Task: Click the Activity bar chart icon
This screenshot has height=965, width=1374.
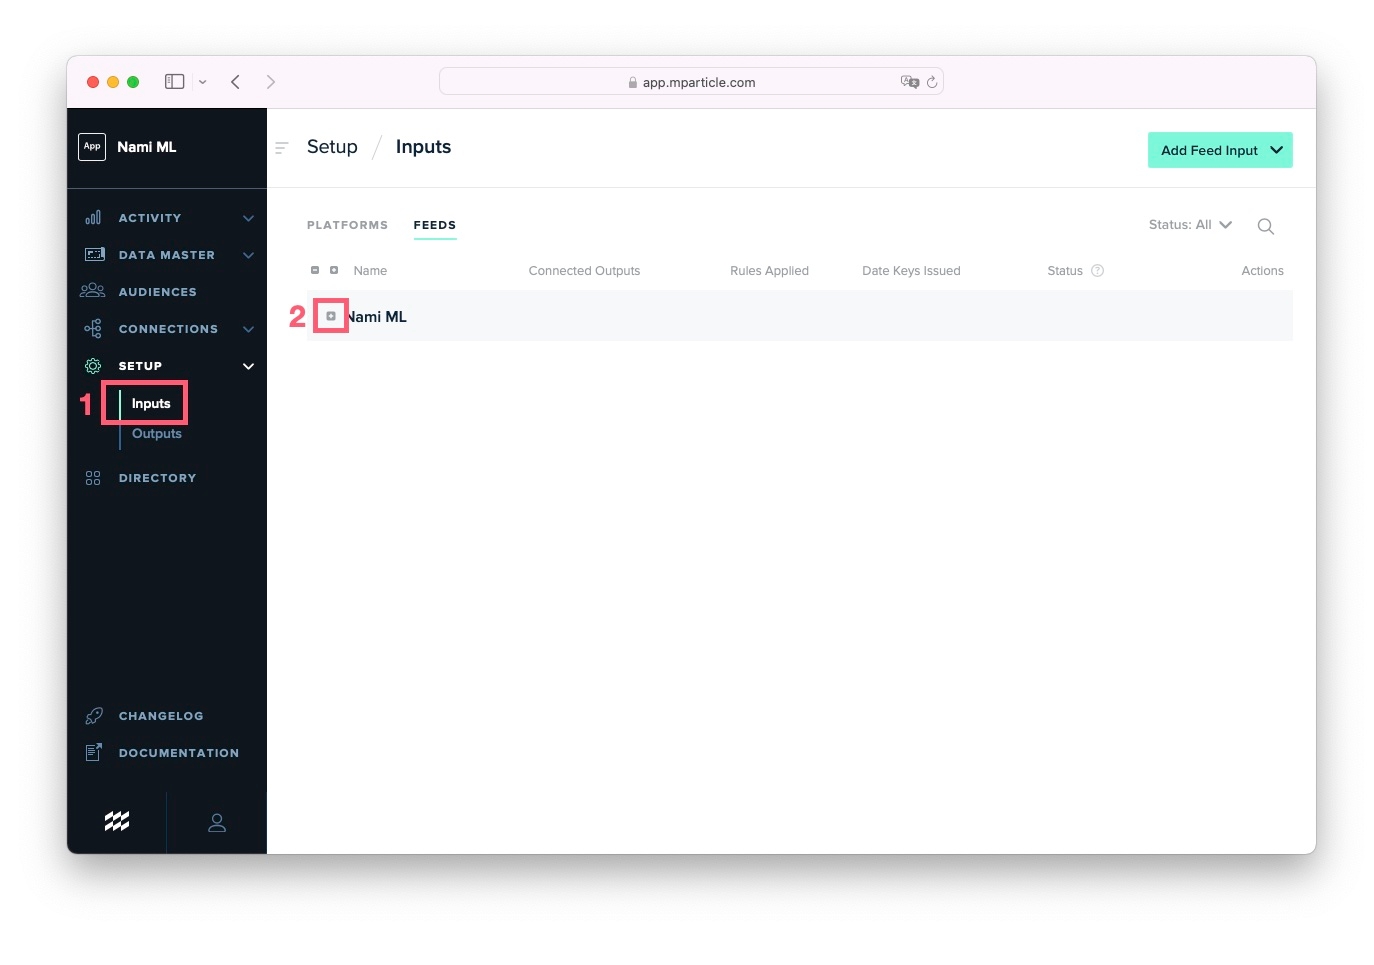Action: [93, 217]
